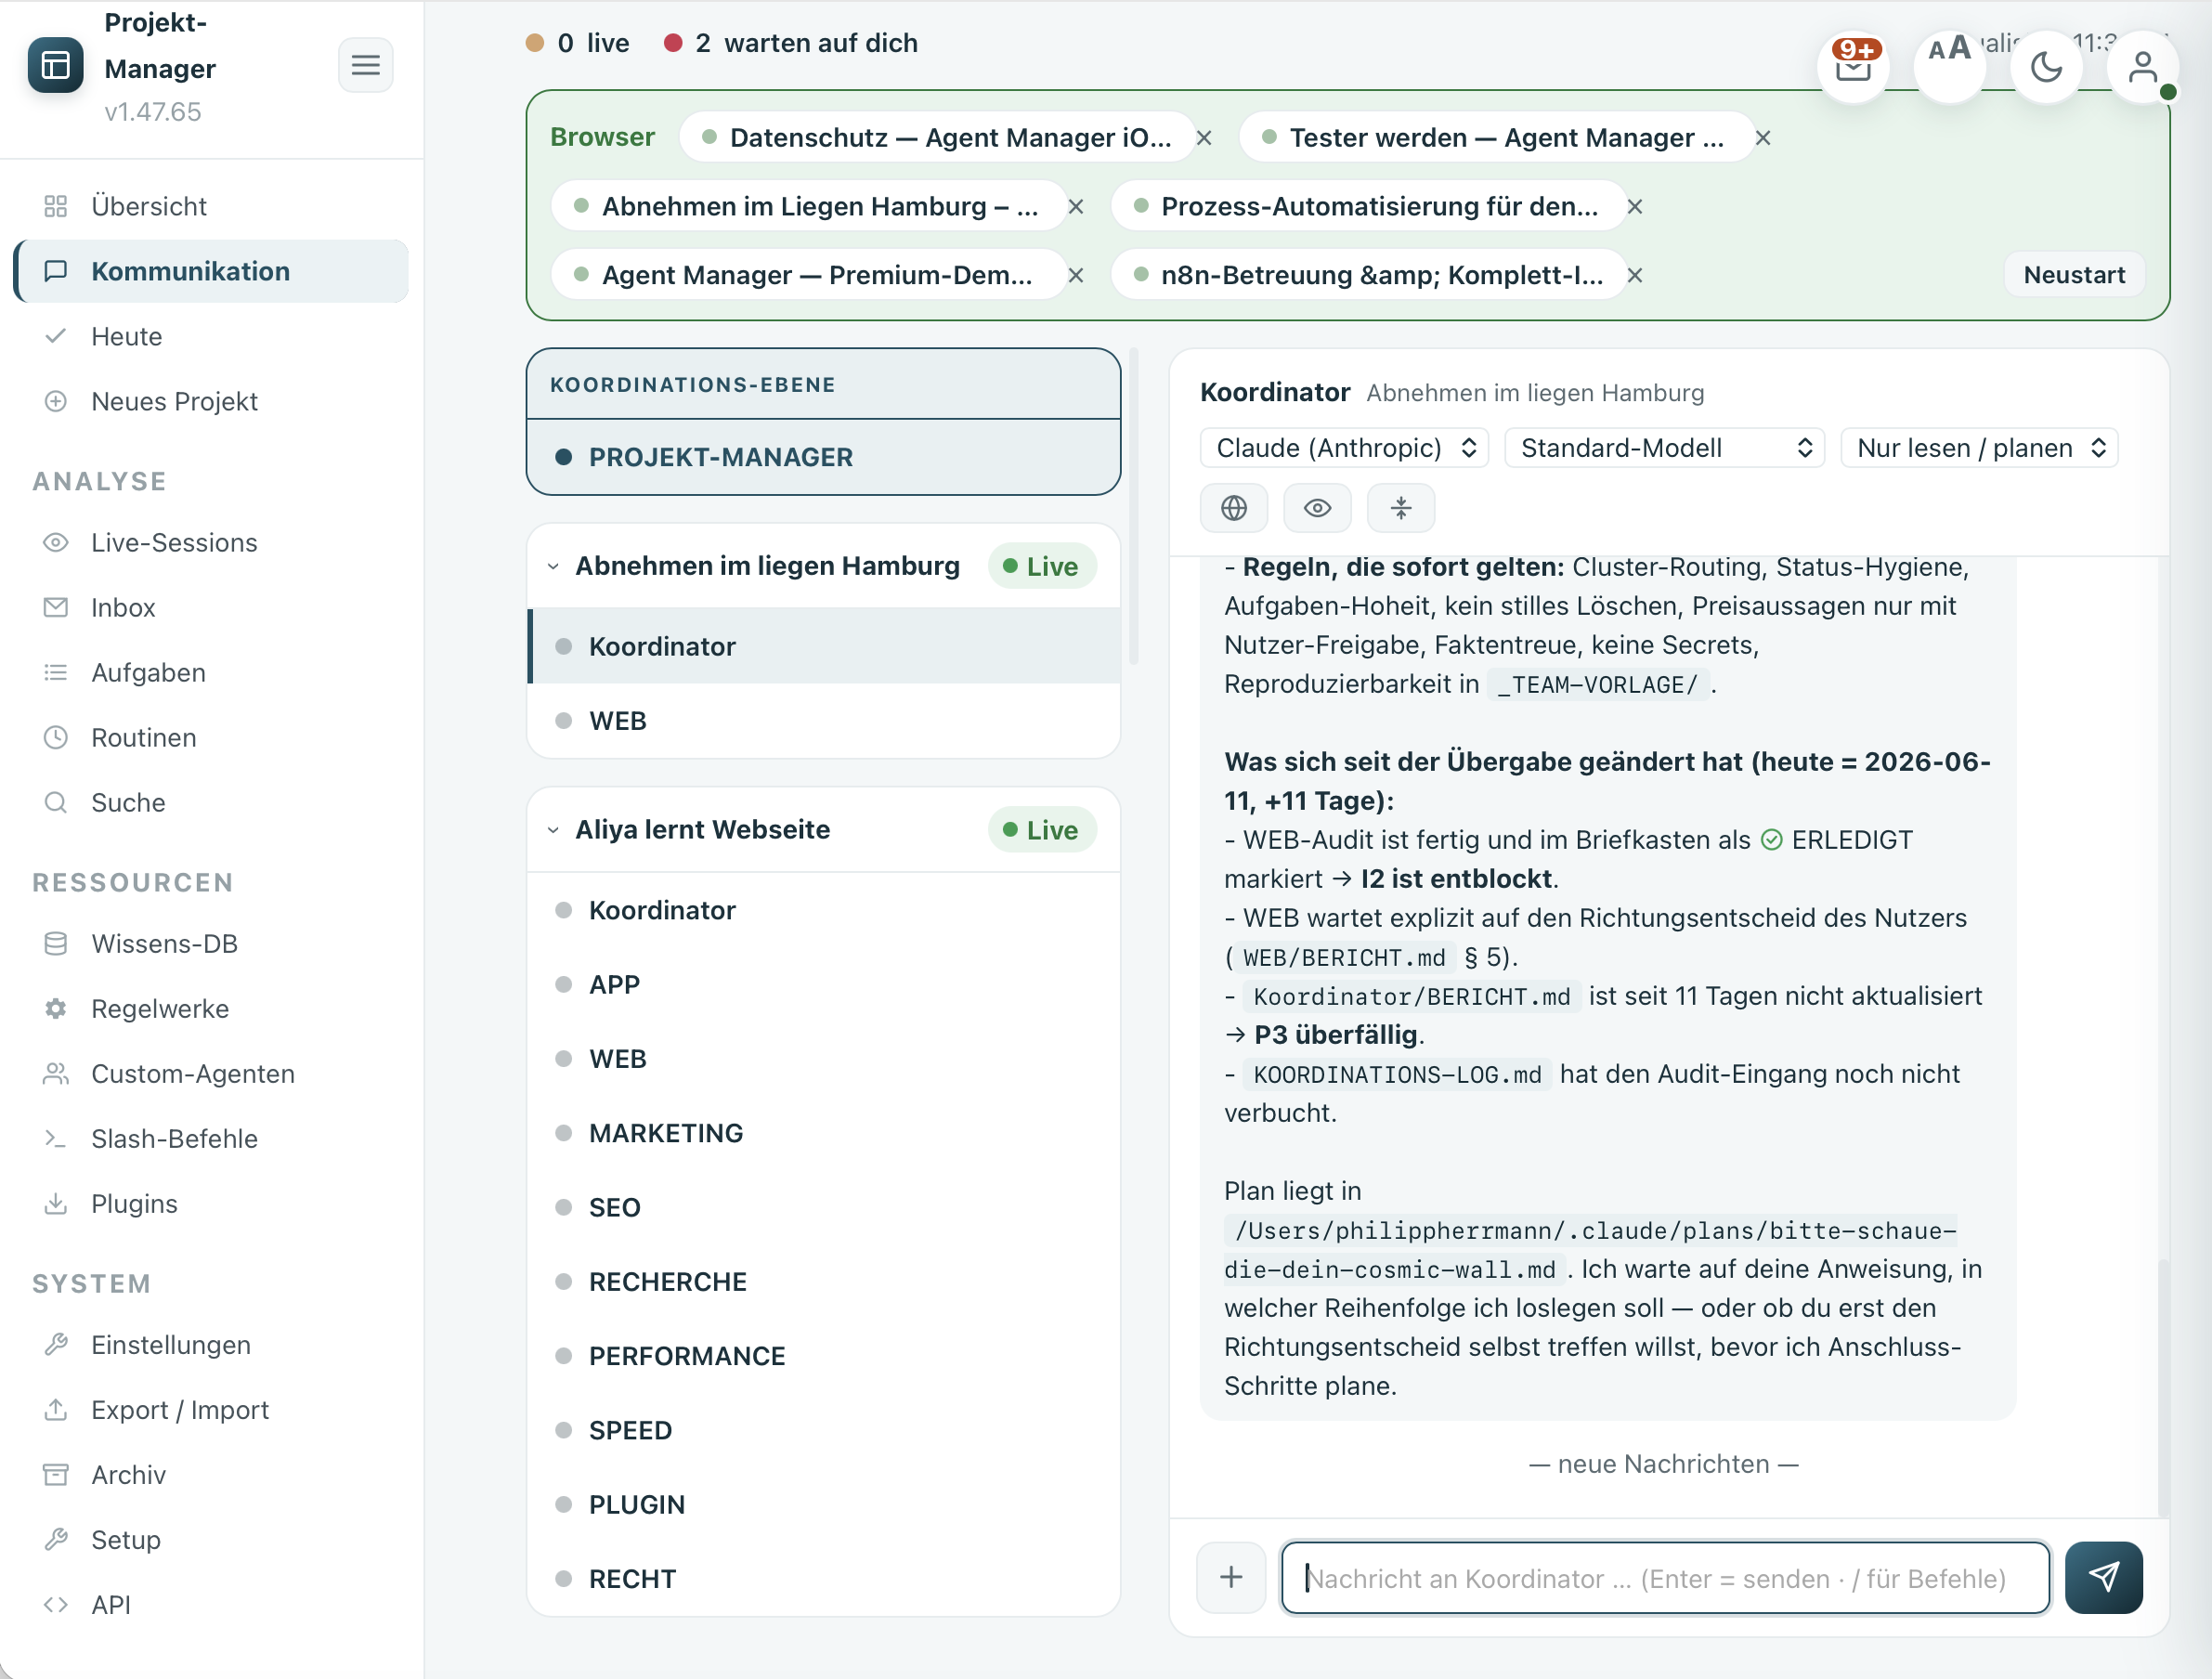Click the Regelwerke gear icon entry
2212x1679 pixels.
coord(212,1008)
